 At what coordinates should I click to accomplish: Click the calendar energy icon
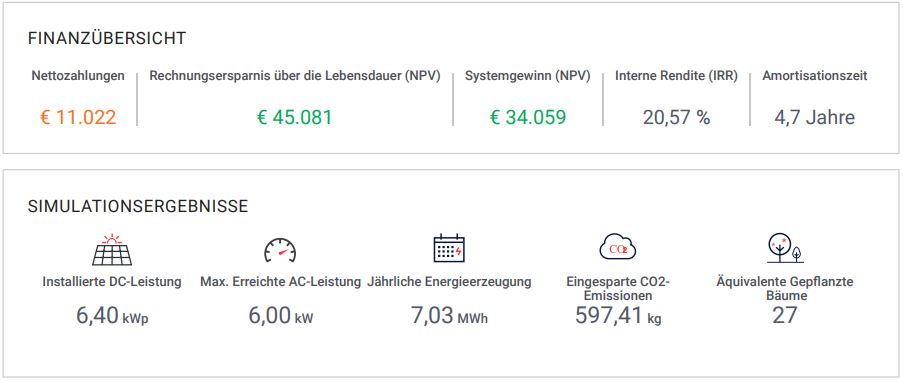[449, 248]
